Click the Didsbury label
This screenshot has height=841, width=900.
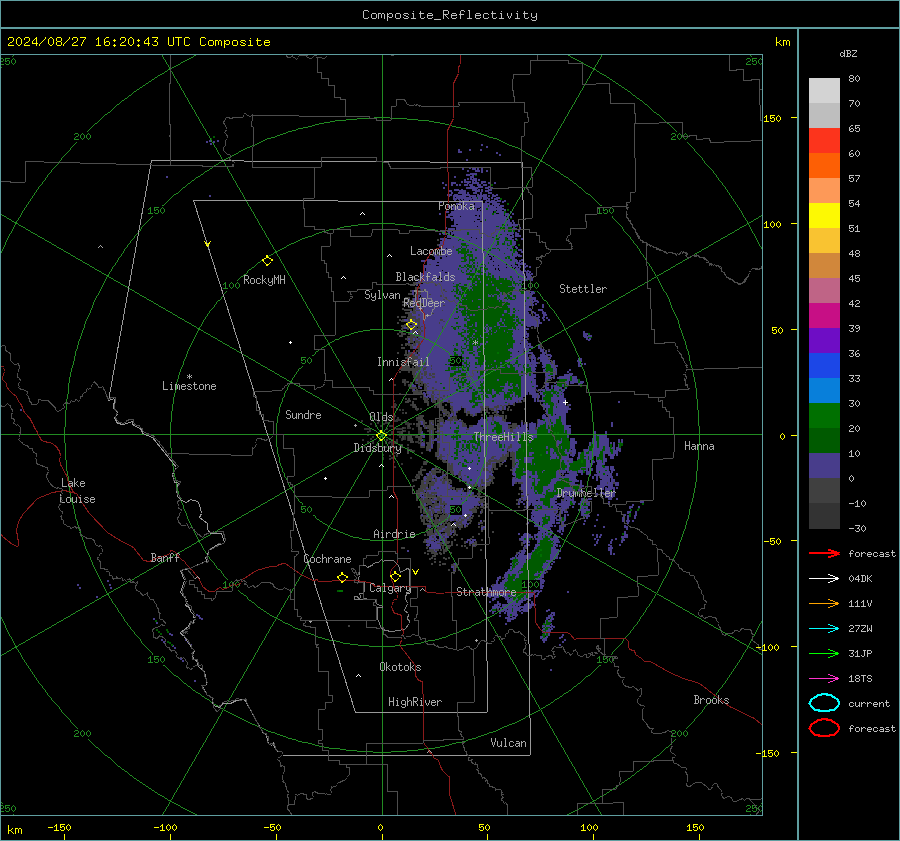377,448
